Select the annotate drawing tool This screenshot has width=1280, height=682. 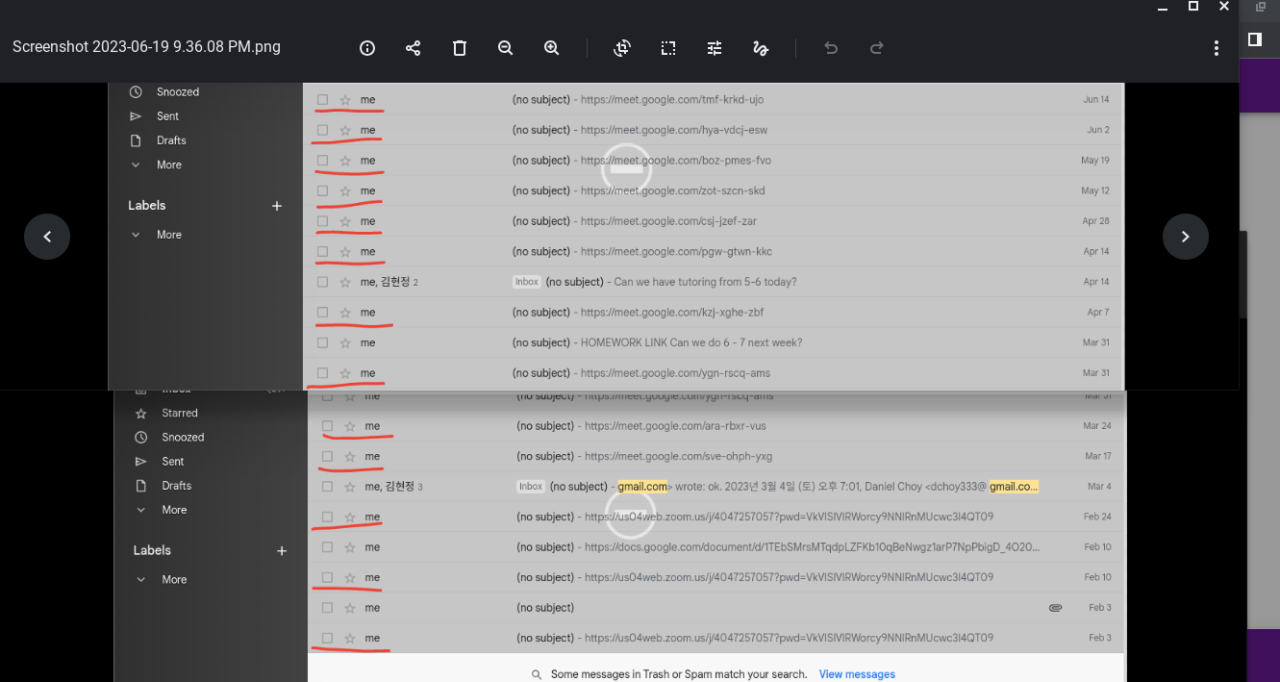760,48
